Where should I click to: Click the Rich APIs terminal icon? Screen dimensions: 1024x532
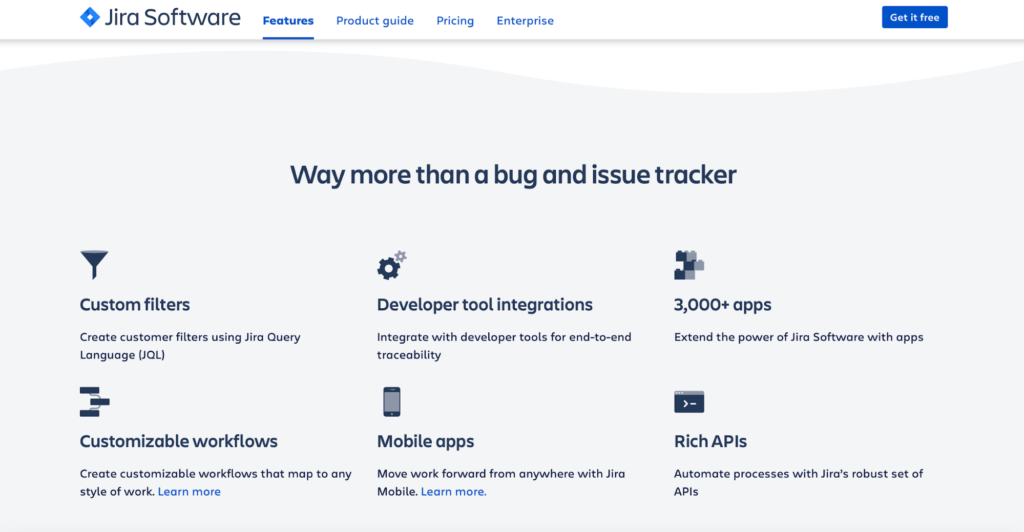(x=689, y=401)
